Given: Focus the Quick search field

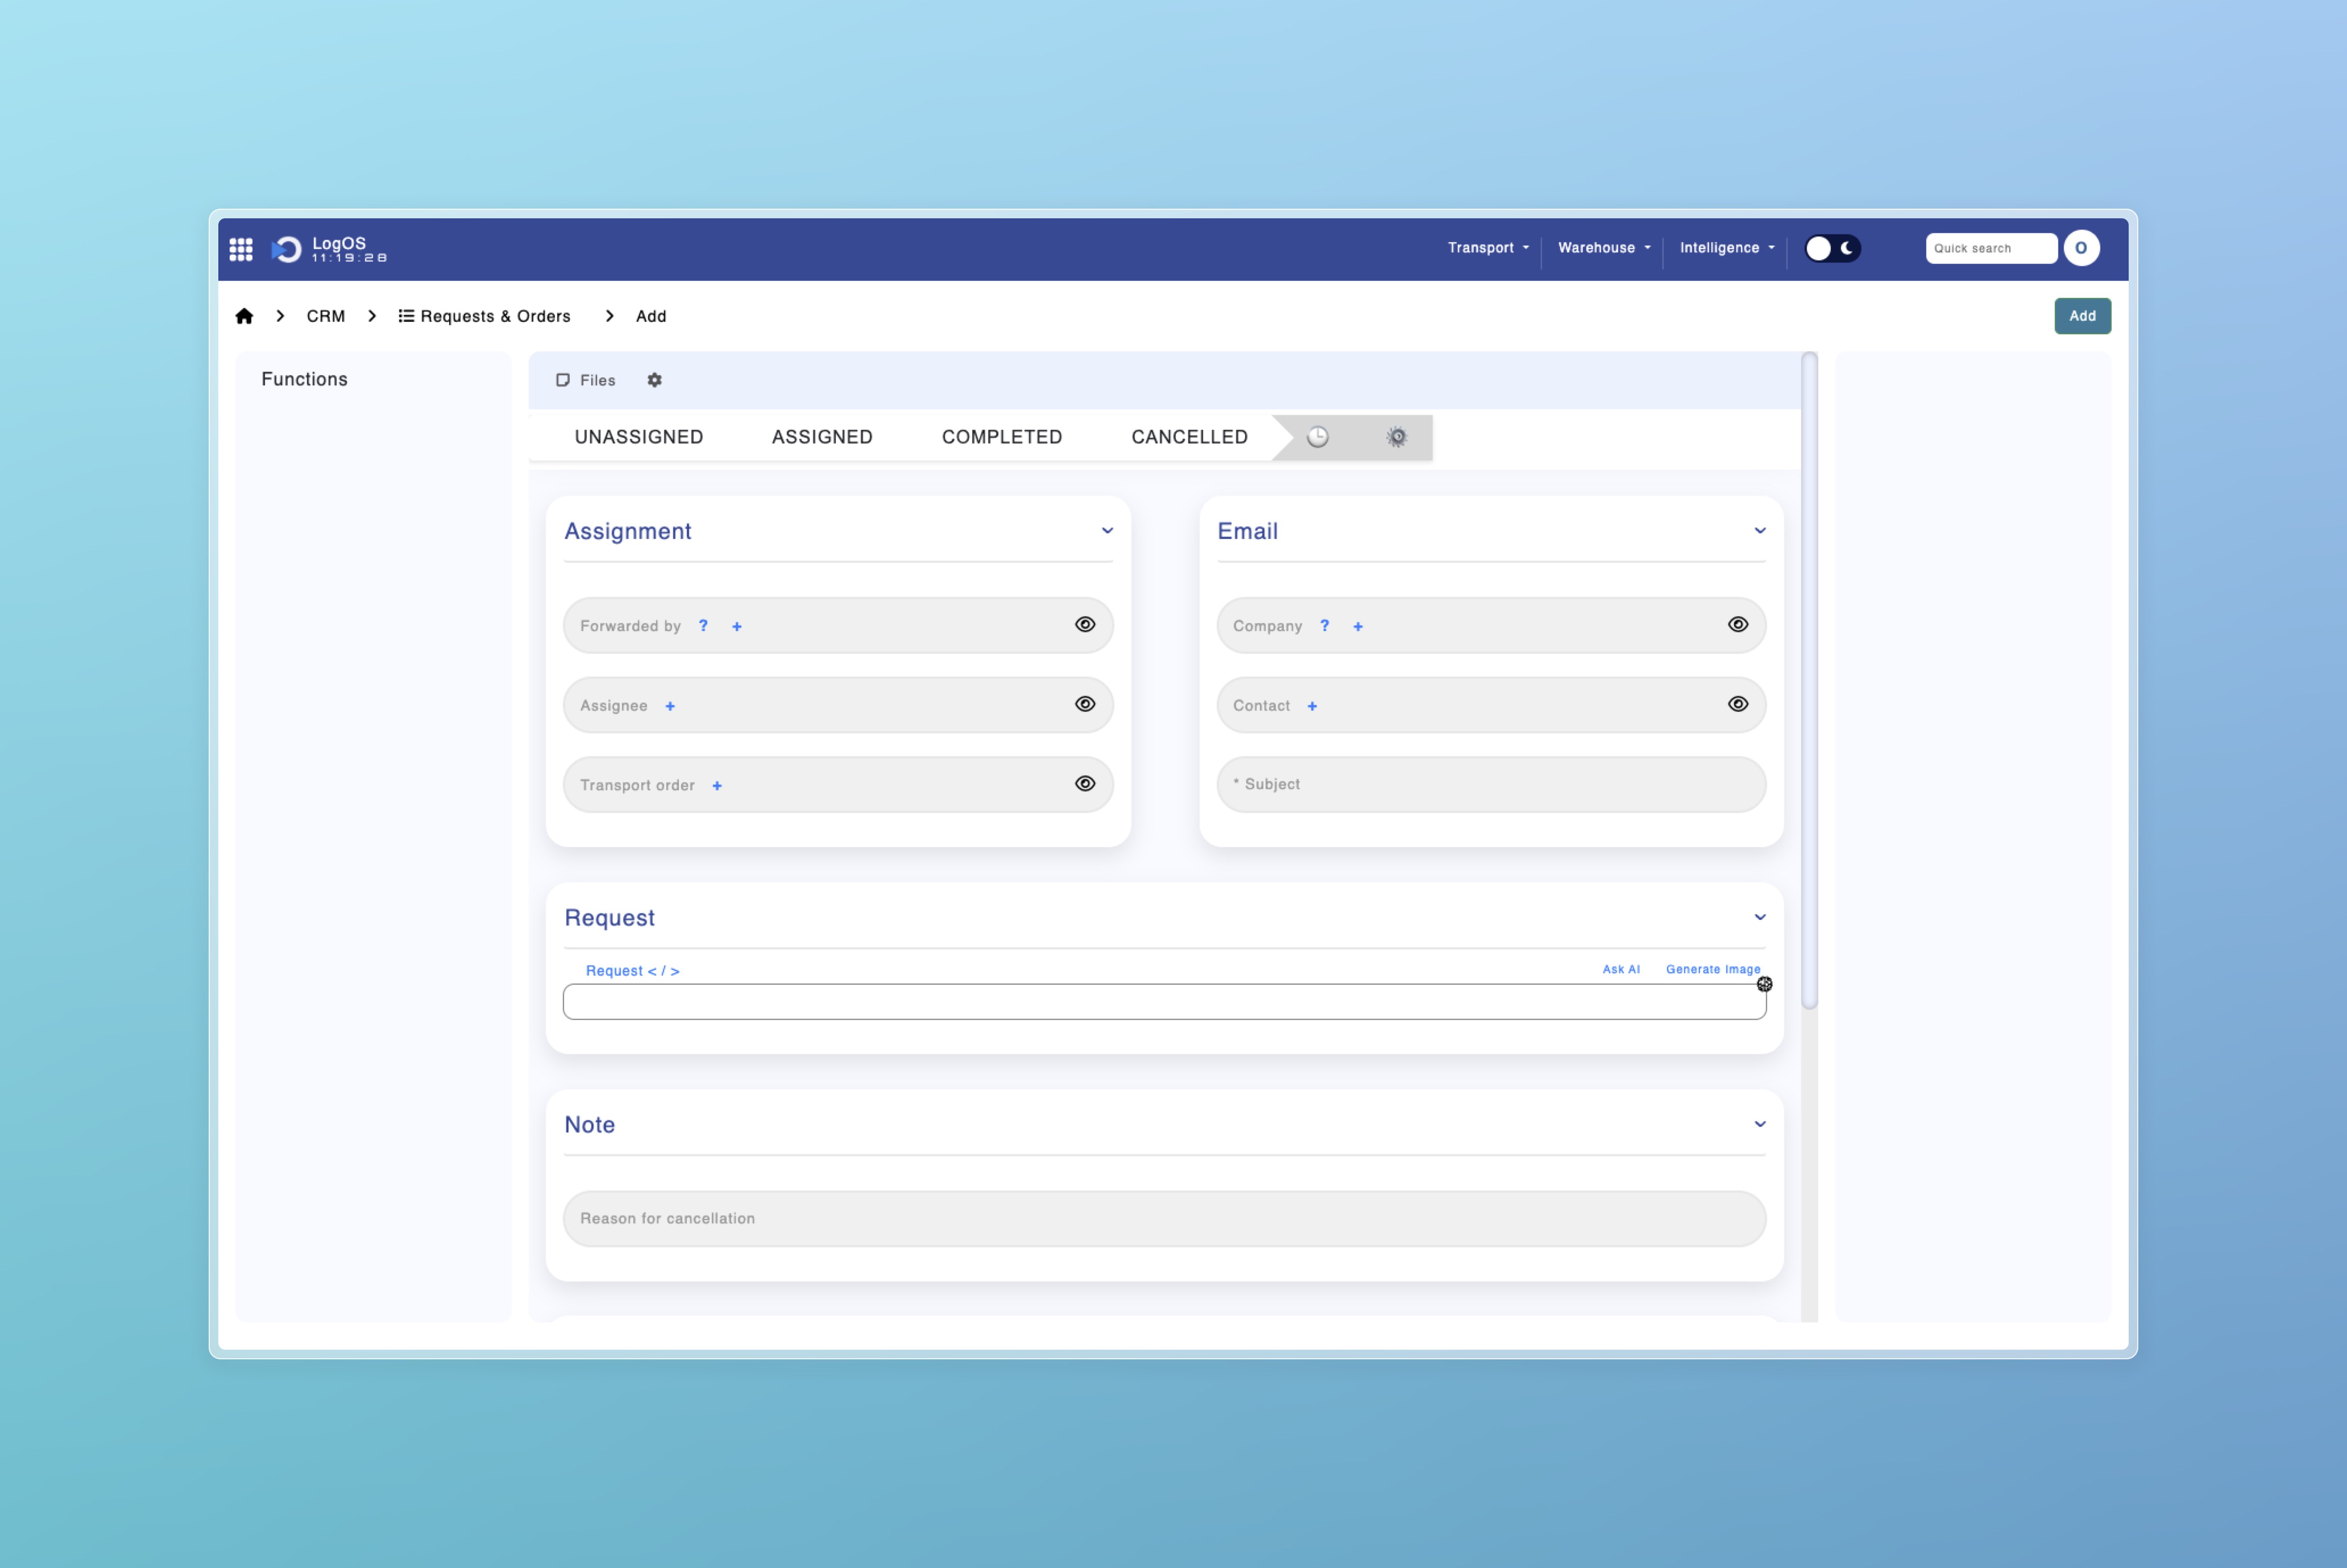Looking at the screenshot, I should (1991, 248).
